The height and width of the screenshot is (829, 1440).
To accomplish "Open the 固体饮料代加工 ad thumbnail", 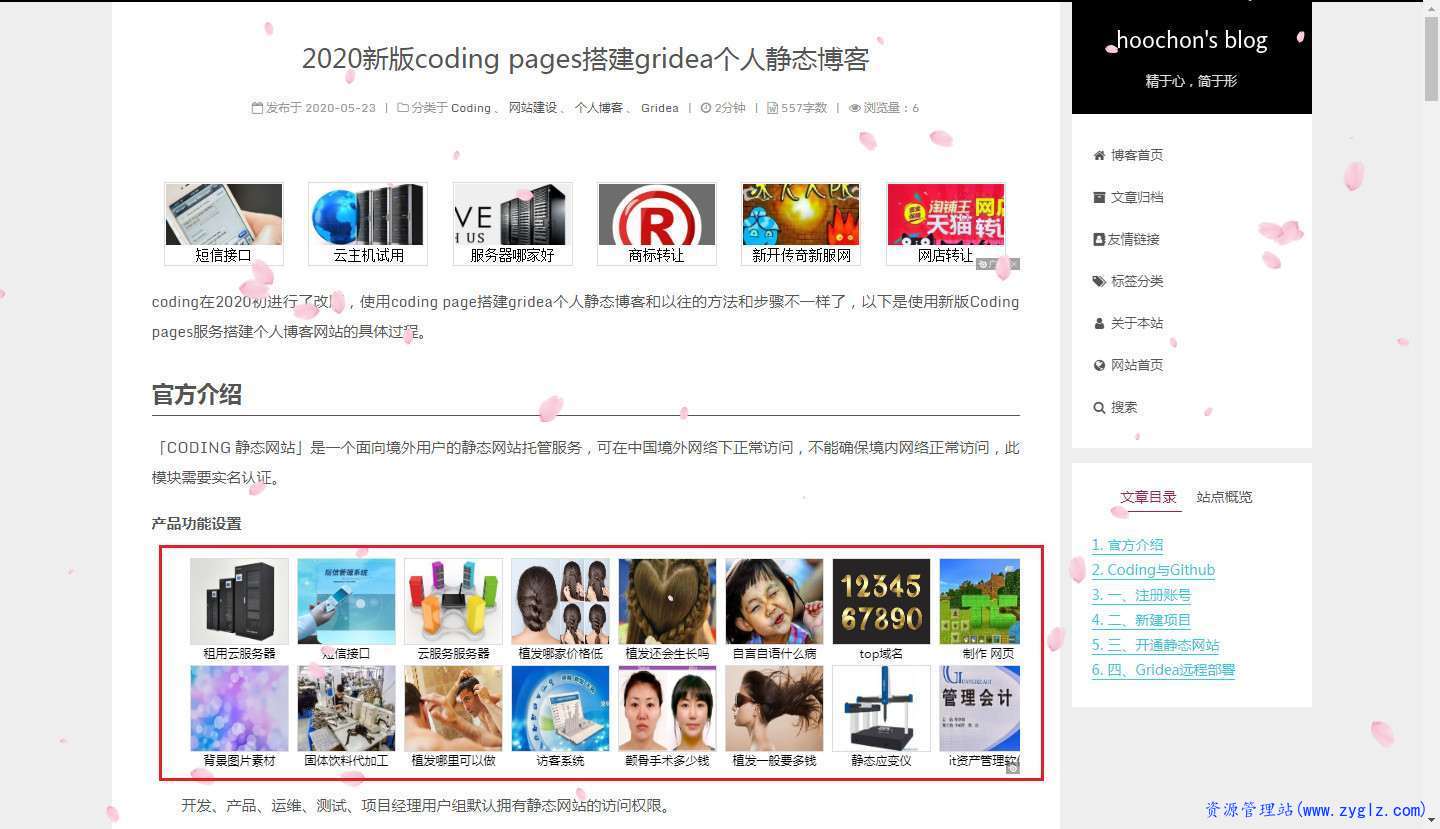I will 346,717.
